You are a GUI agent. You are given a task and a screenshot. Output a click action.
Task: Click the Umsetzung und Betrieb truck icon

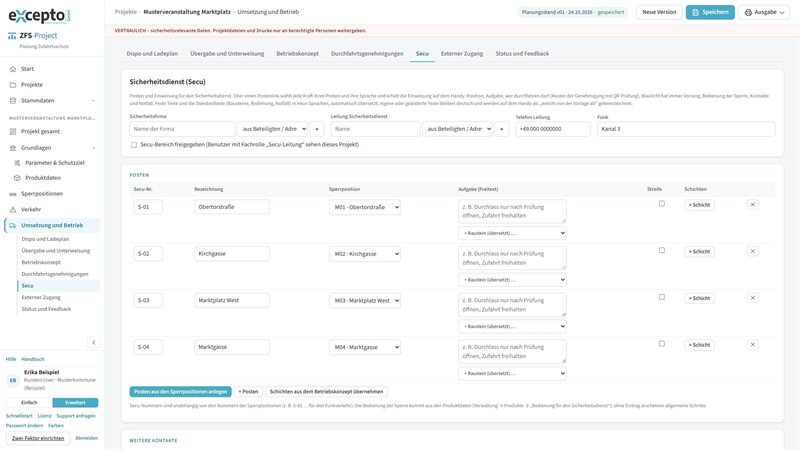click(13, 226)
